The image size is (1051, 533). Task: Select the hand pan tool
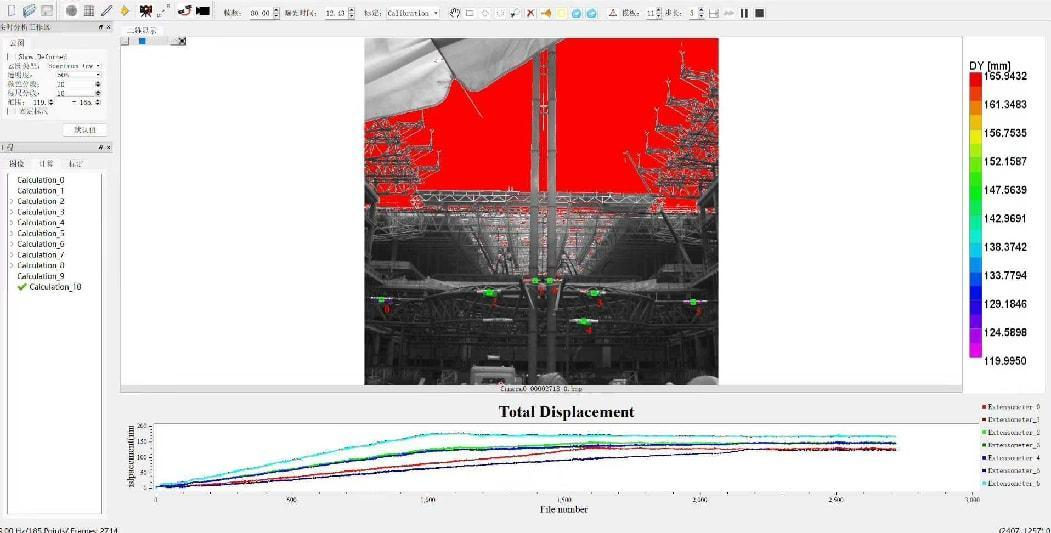click(x=455, y=12)
